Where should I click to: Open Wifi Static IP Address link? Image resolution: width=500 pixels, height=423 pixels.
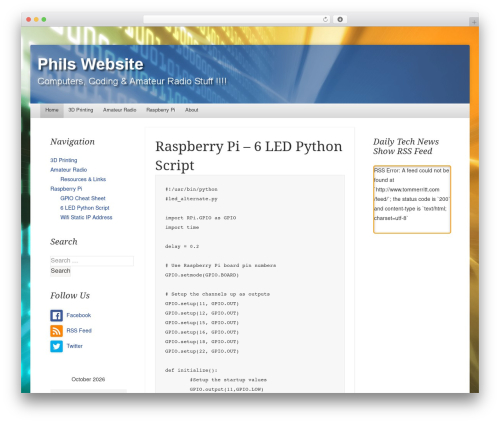click(x=86, y=217)
